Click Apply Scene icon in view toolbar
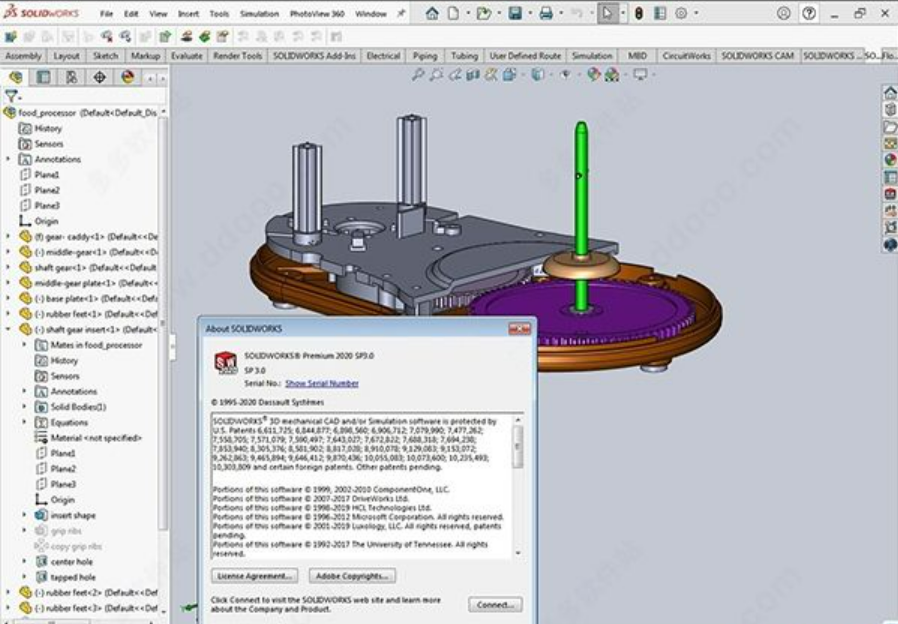The image size is (898, 624). coord(612,74)
